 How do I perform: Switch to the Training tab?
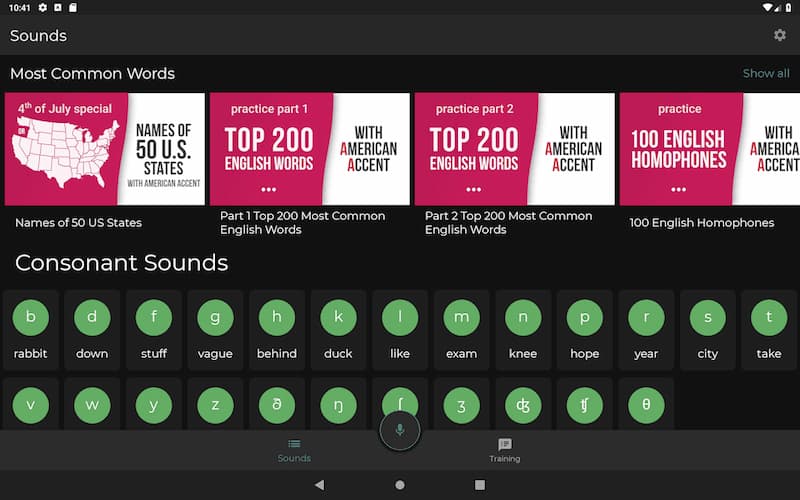(x=505, y=451)
